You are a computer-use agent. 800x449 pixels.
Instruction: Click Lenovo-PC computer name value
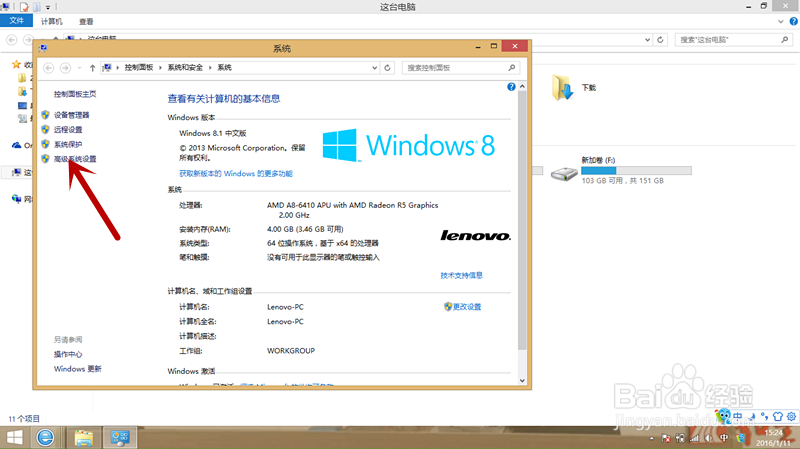(285, 307)
